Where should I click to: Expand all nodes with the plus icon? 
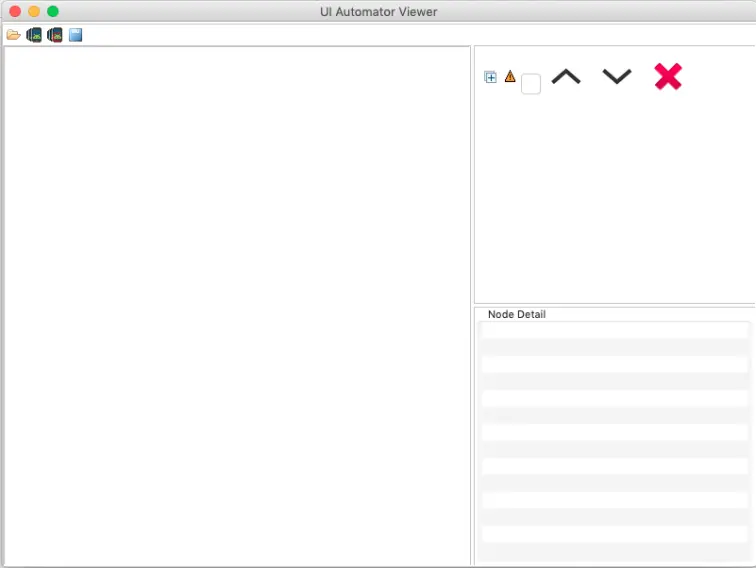[x=490, y=77]
